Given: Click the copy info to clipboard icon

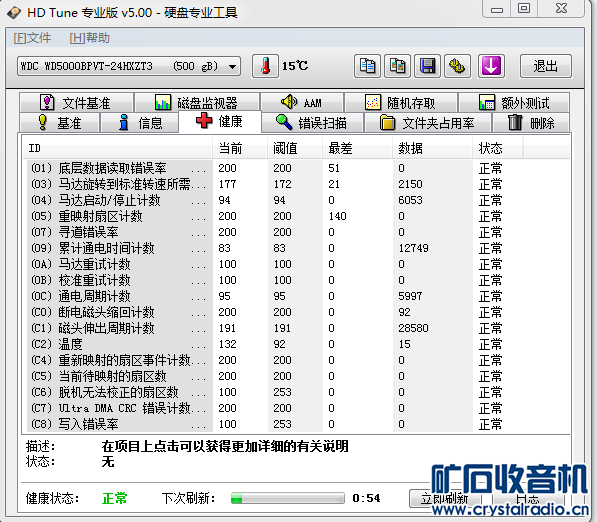Looking at the screenshot, I should tap(367, 66).
